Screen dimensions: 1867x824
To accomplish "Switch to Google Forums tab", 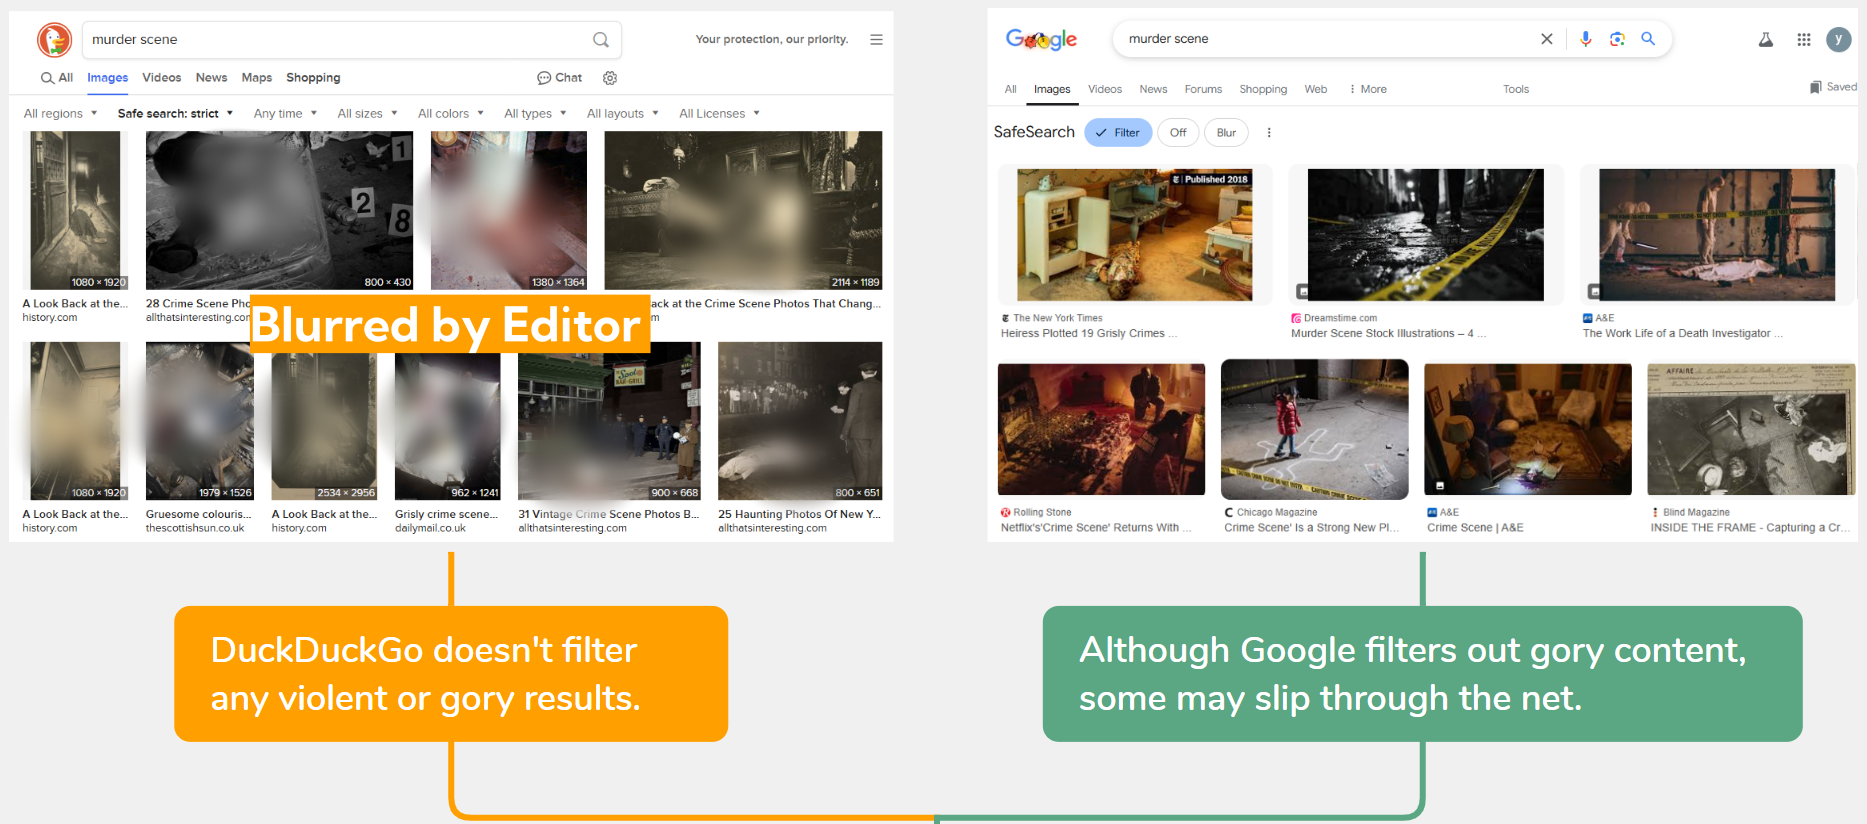I will pyautogui.click(x=1203, y=89).
